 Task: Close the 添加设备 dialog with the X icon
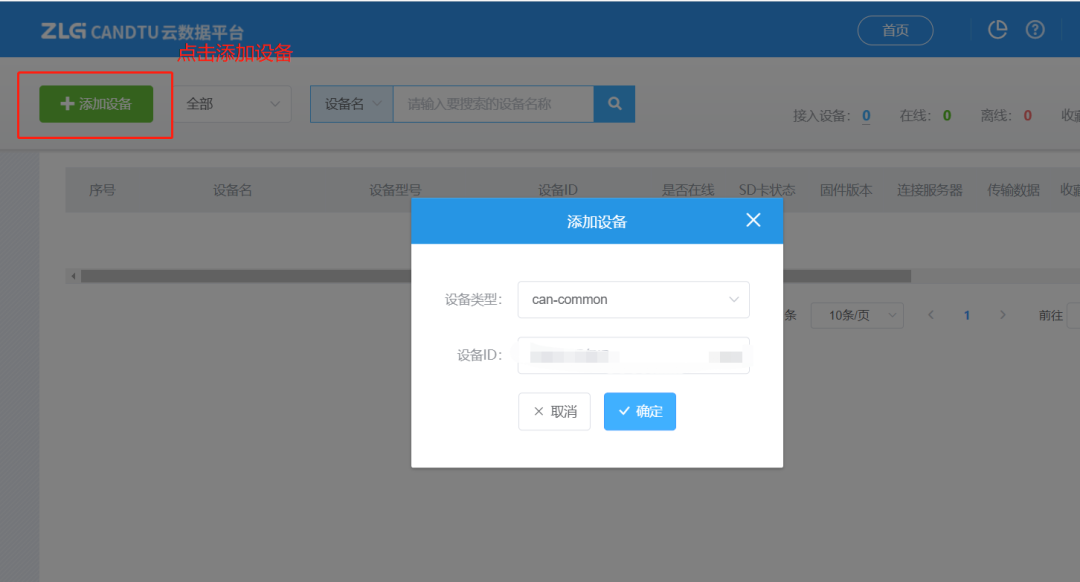point(753,220)
